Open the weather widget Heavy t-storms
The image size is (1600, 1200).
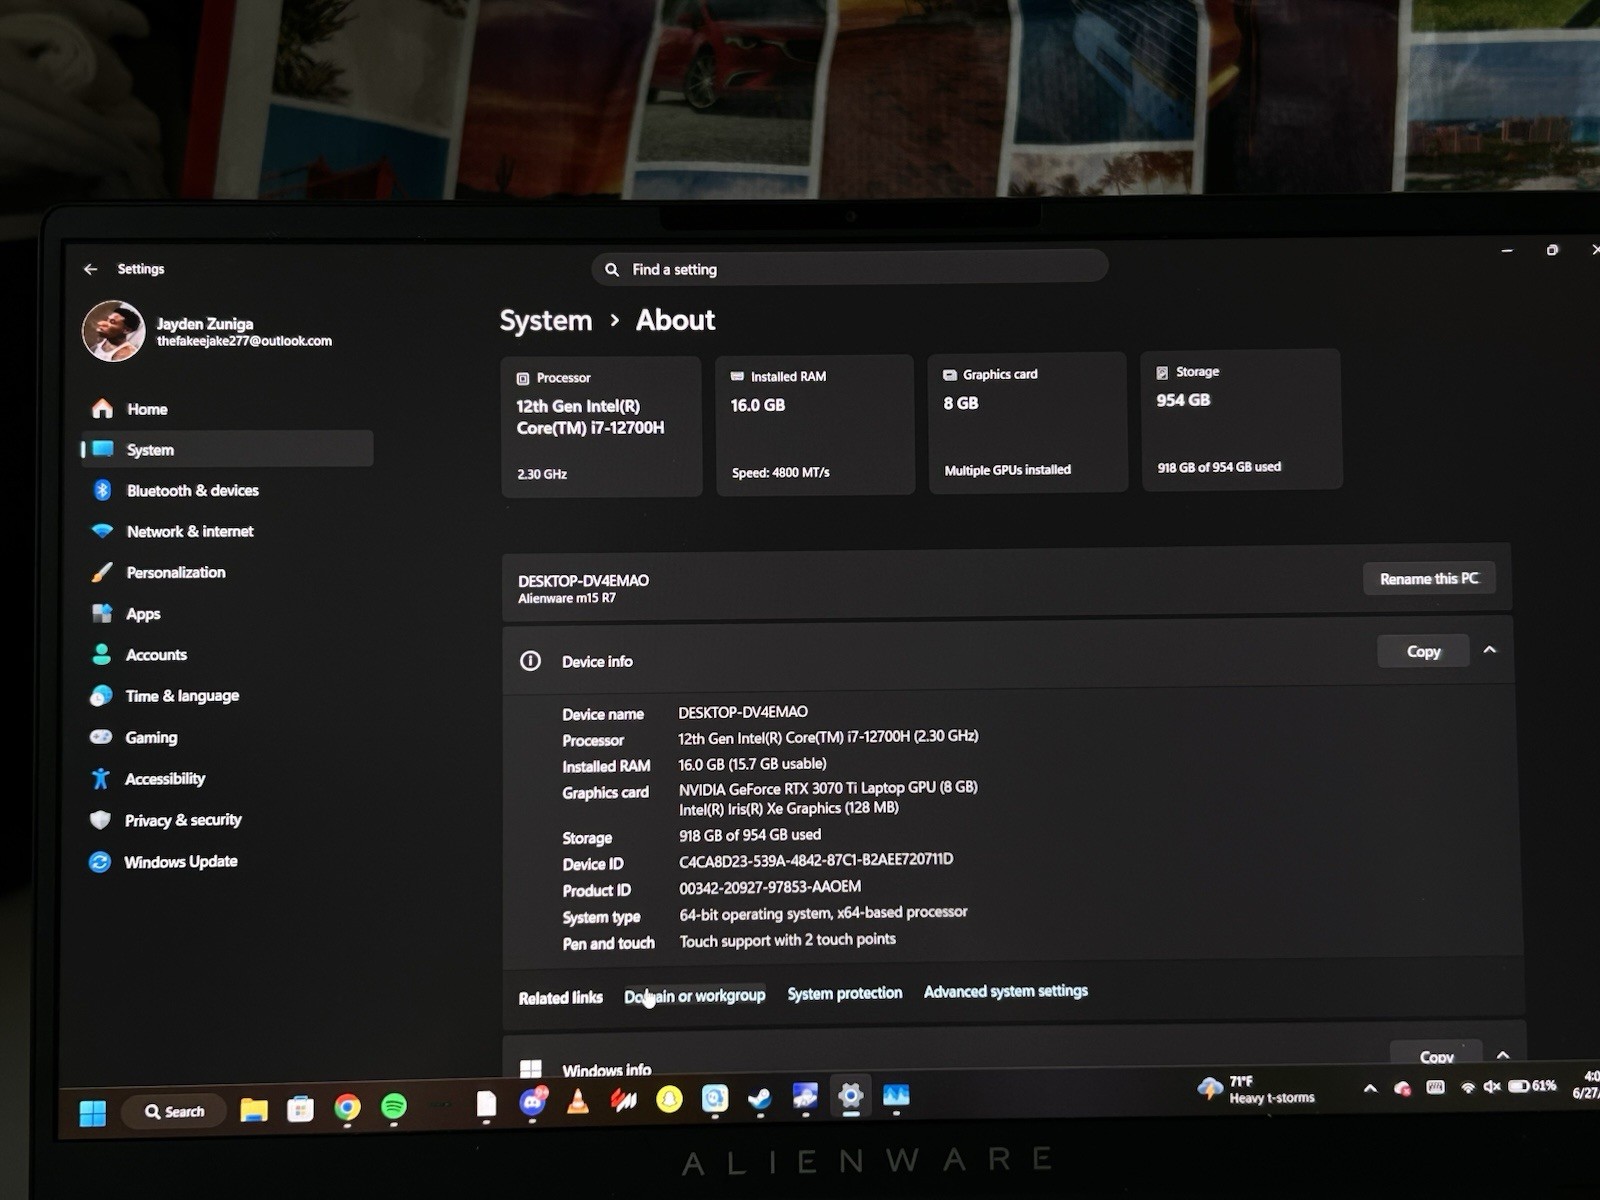tap(1257, 1089)
